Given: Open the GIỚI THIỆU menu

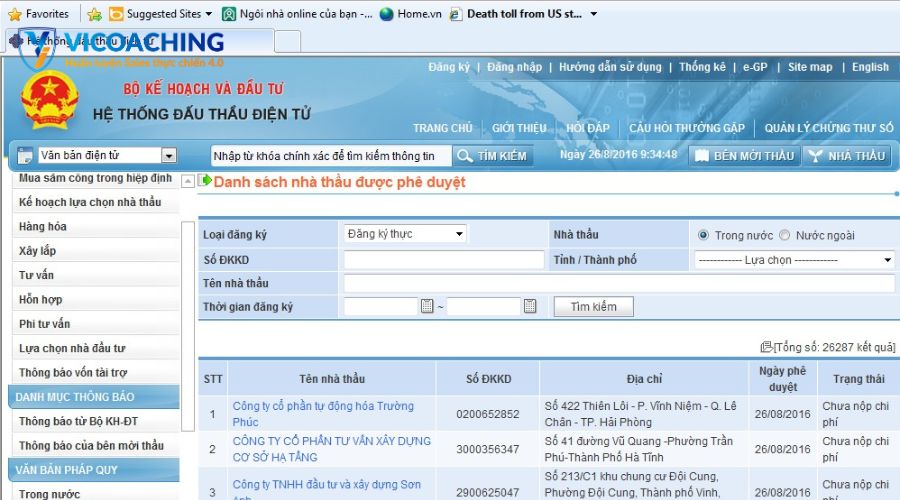Looking at the screenshot, I should point(519,128).
